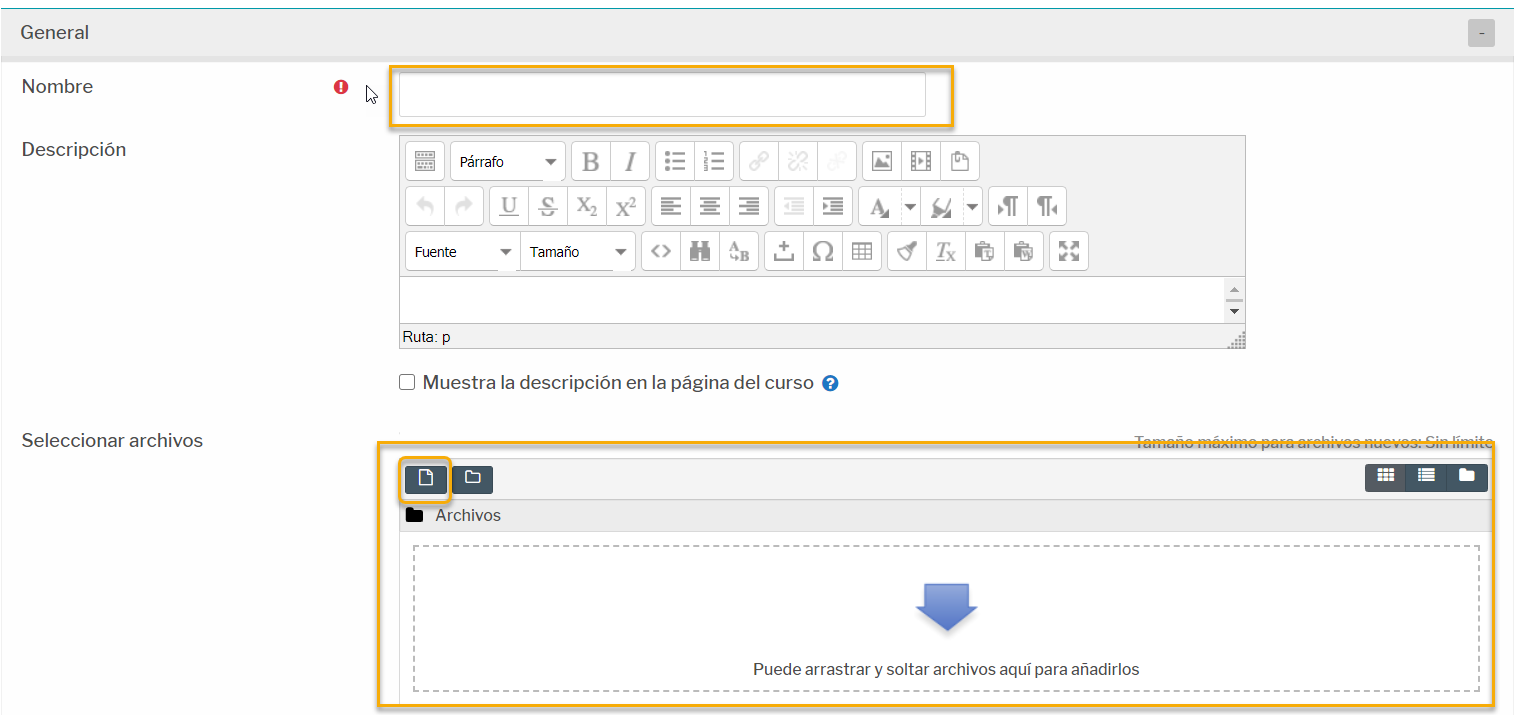The width and height of the screenshot is (1516, 715).
Task: Open the text color picker arrow
Action: click(910, 207)
